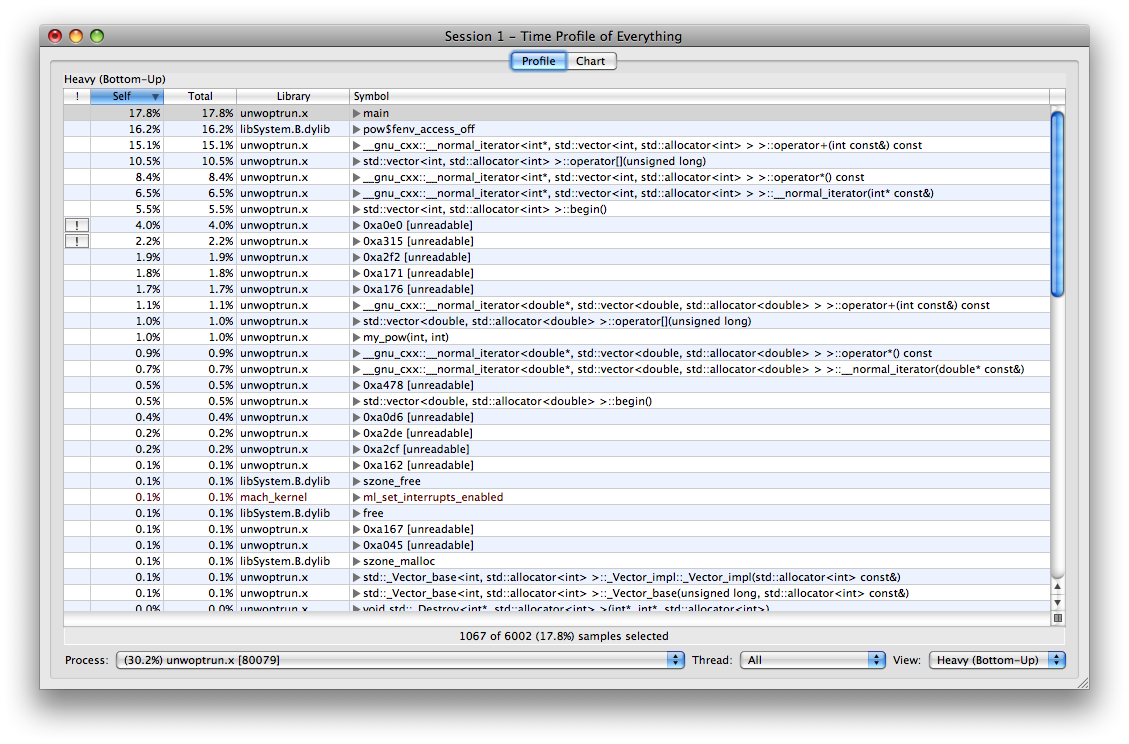This screenshot has width=1129, height=744.
Task: Switch to the Chart tab
Action: [590, 61]
